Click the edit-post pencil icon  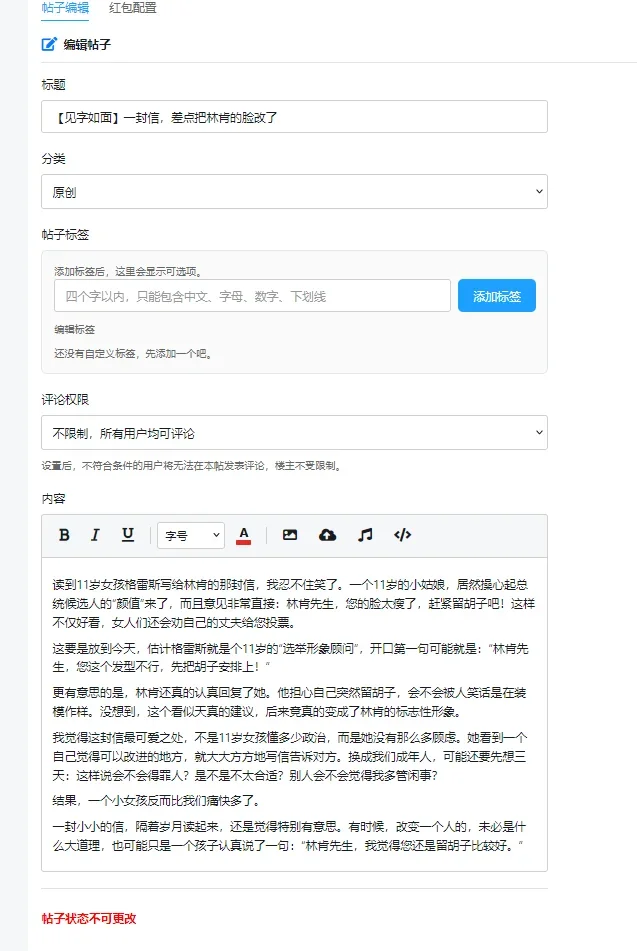point(49,44)
